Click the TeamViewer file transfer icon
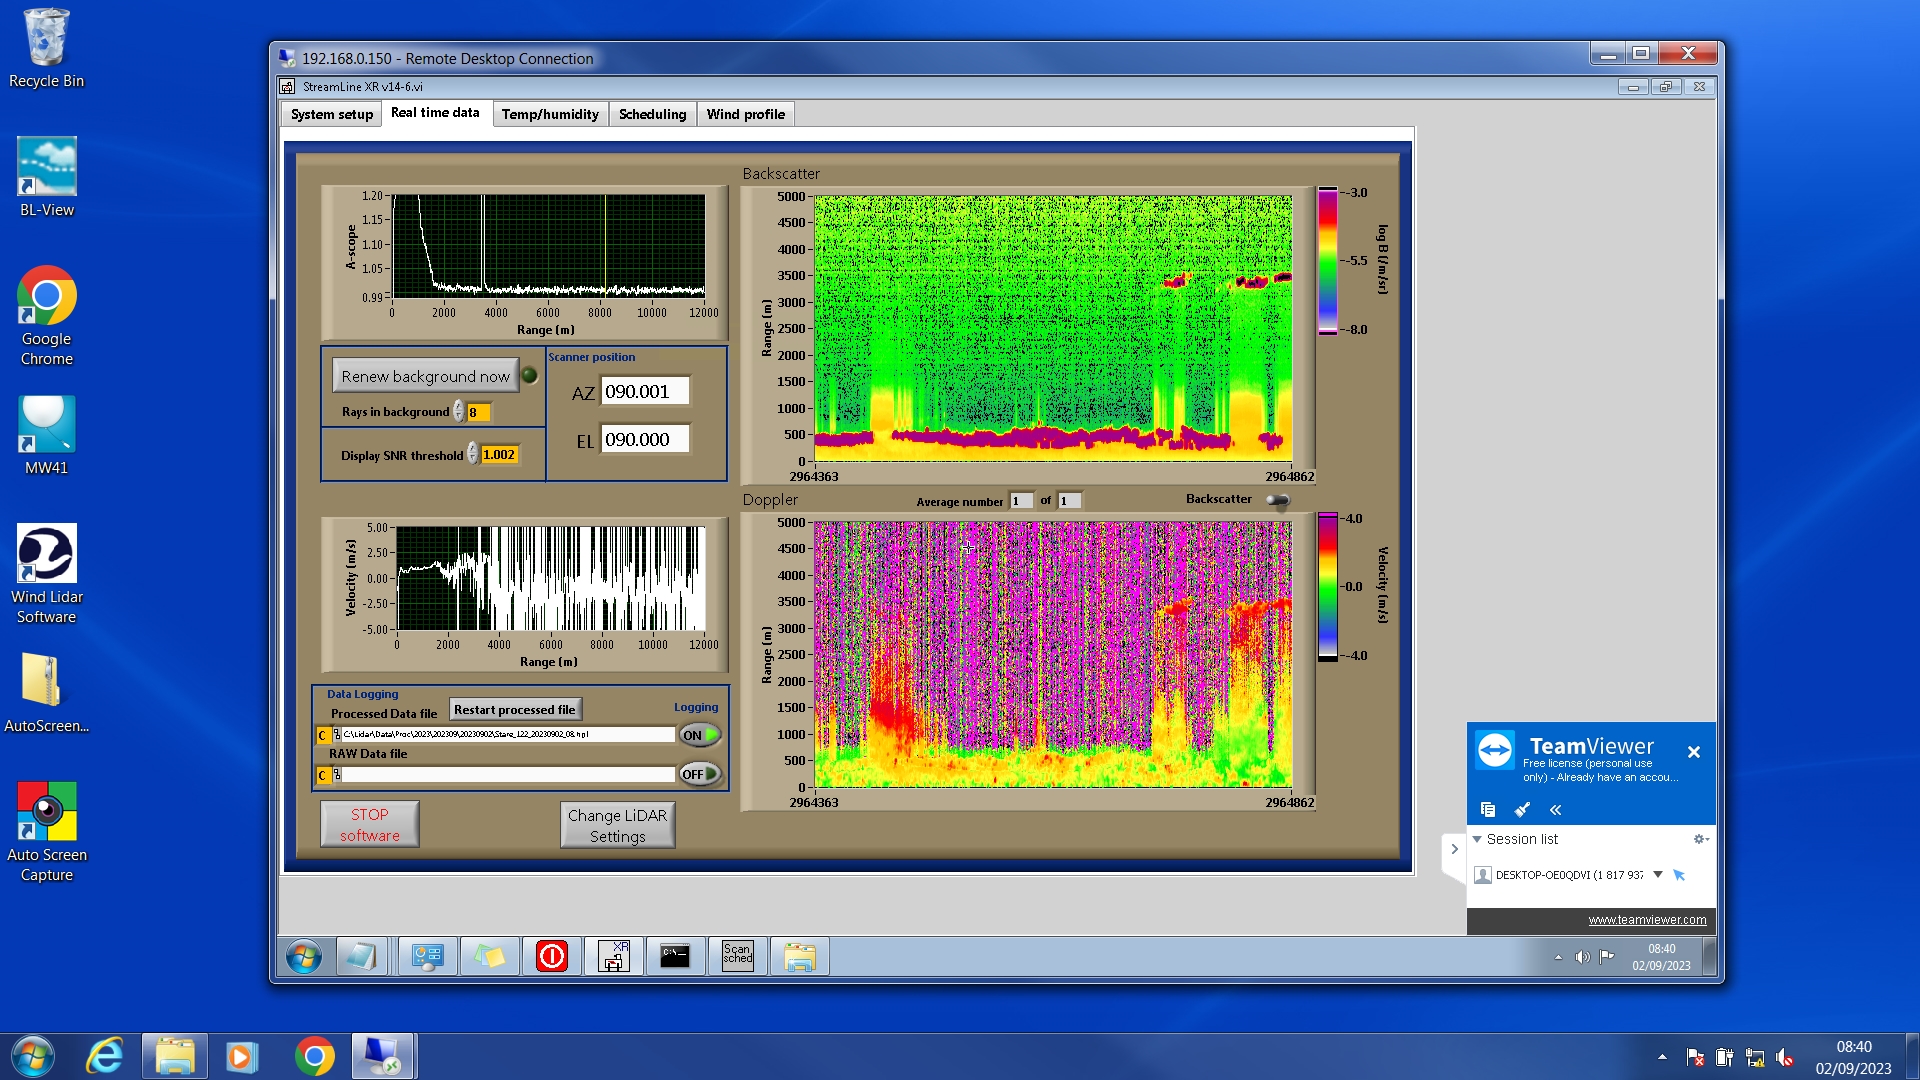The image size is (1920, 1080). [x=1488, y=809]
